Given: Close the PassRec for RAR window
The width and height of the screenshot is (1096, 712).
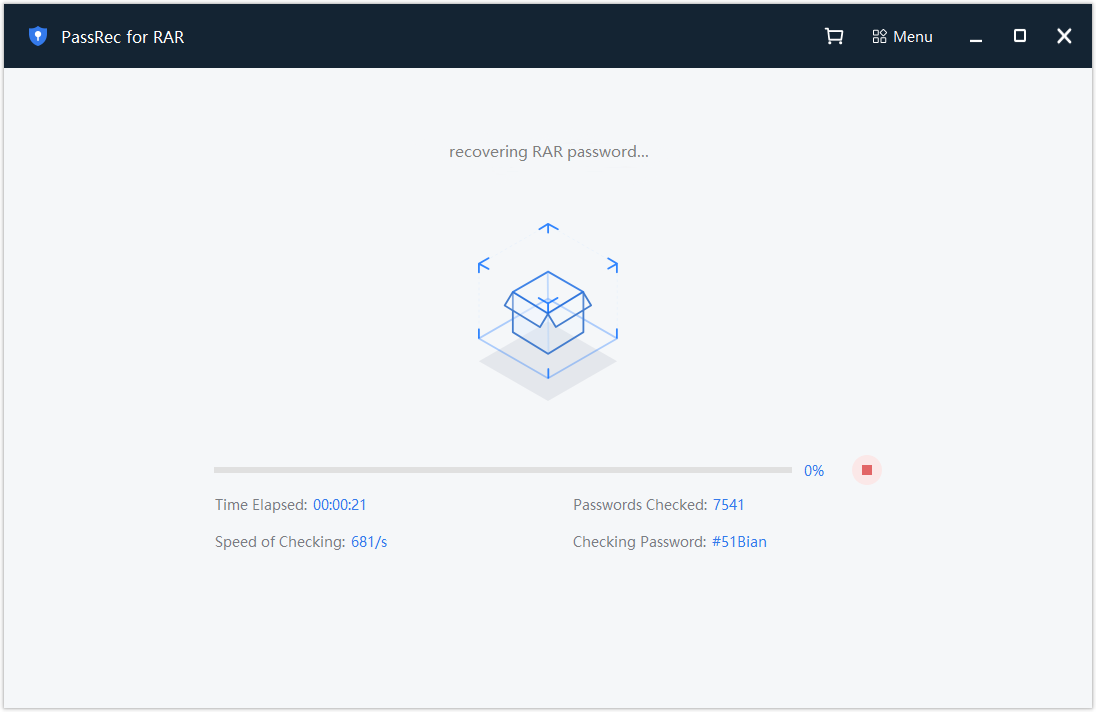Looking at the screenshot, I should [x=1064, y=36].
